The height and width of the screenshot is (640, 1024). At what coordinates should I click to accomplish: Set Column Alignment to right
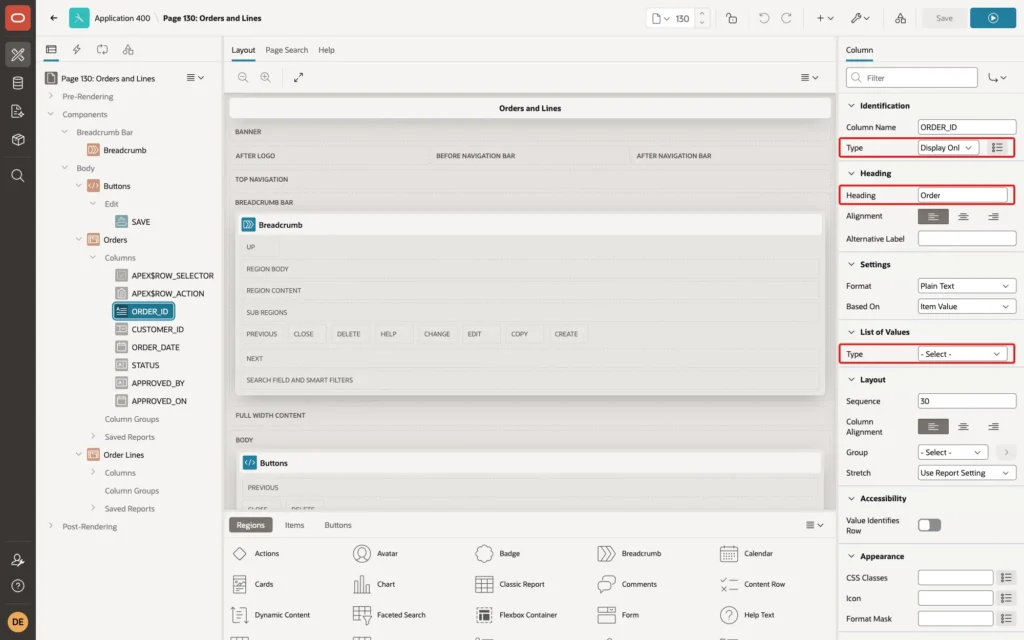(993, 426)
